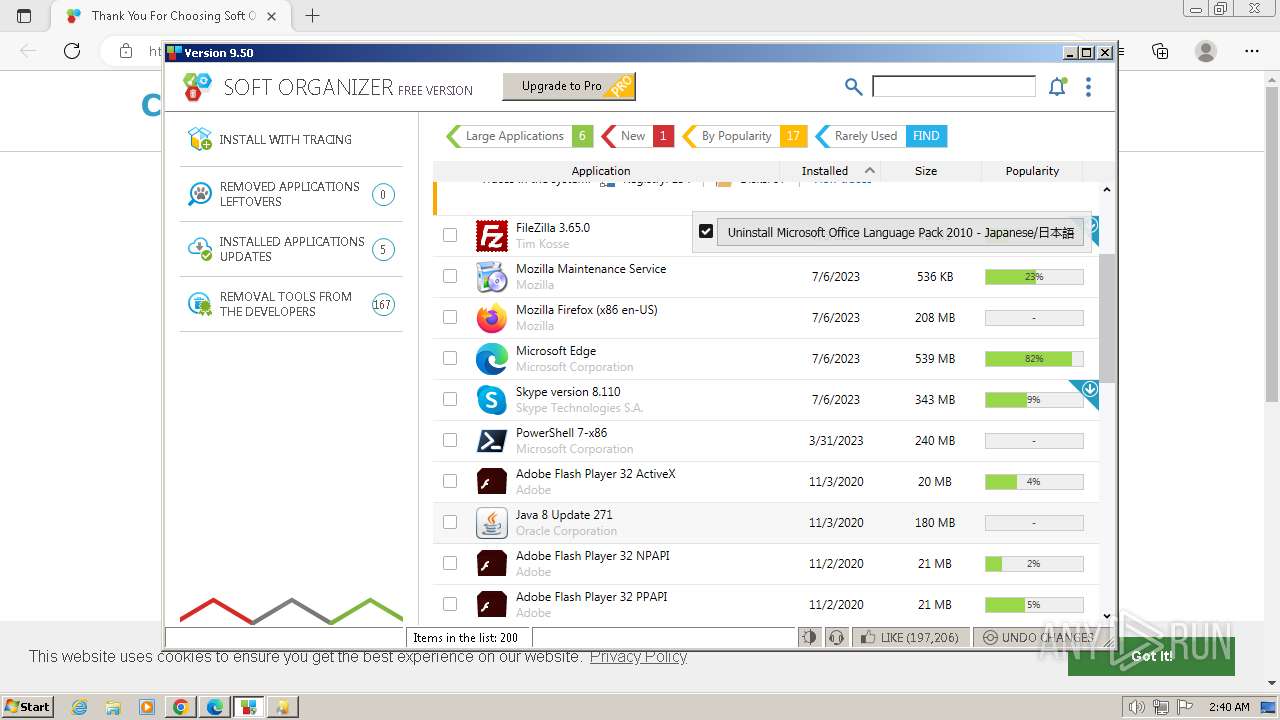Click the search magnifier icon
Image resolution: width=1280 pixels, height=720 pixels.
853,87
